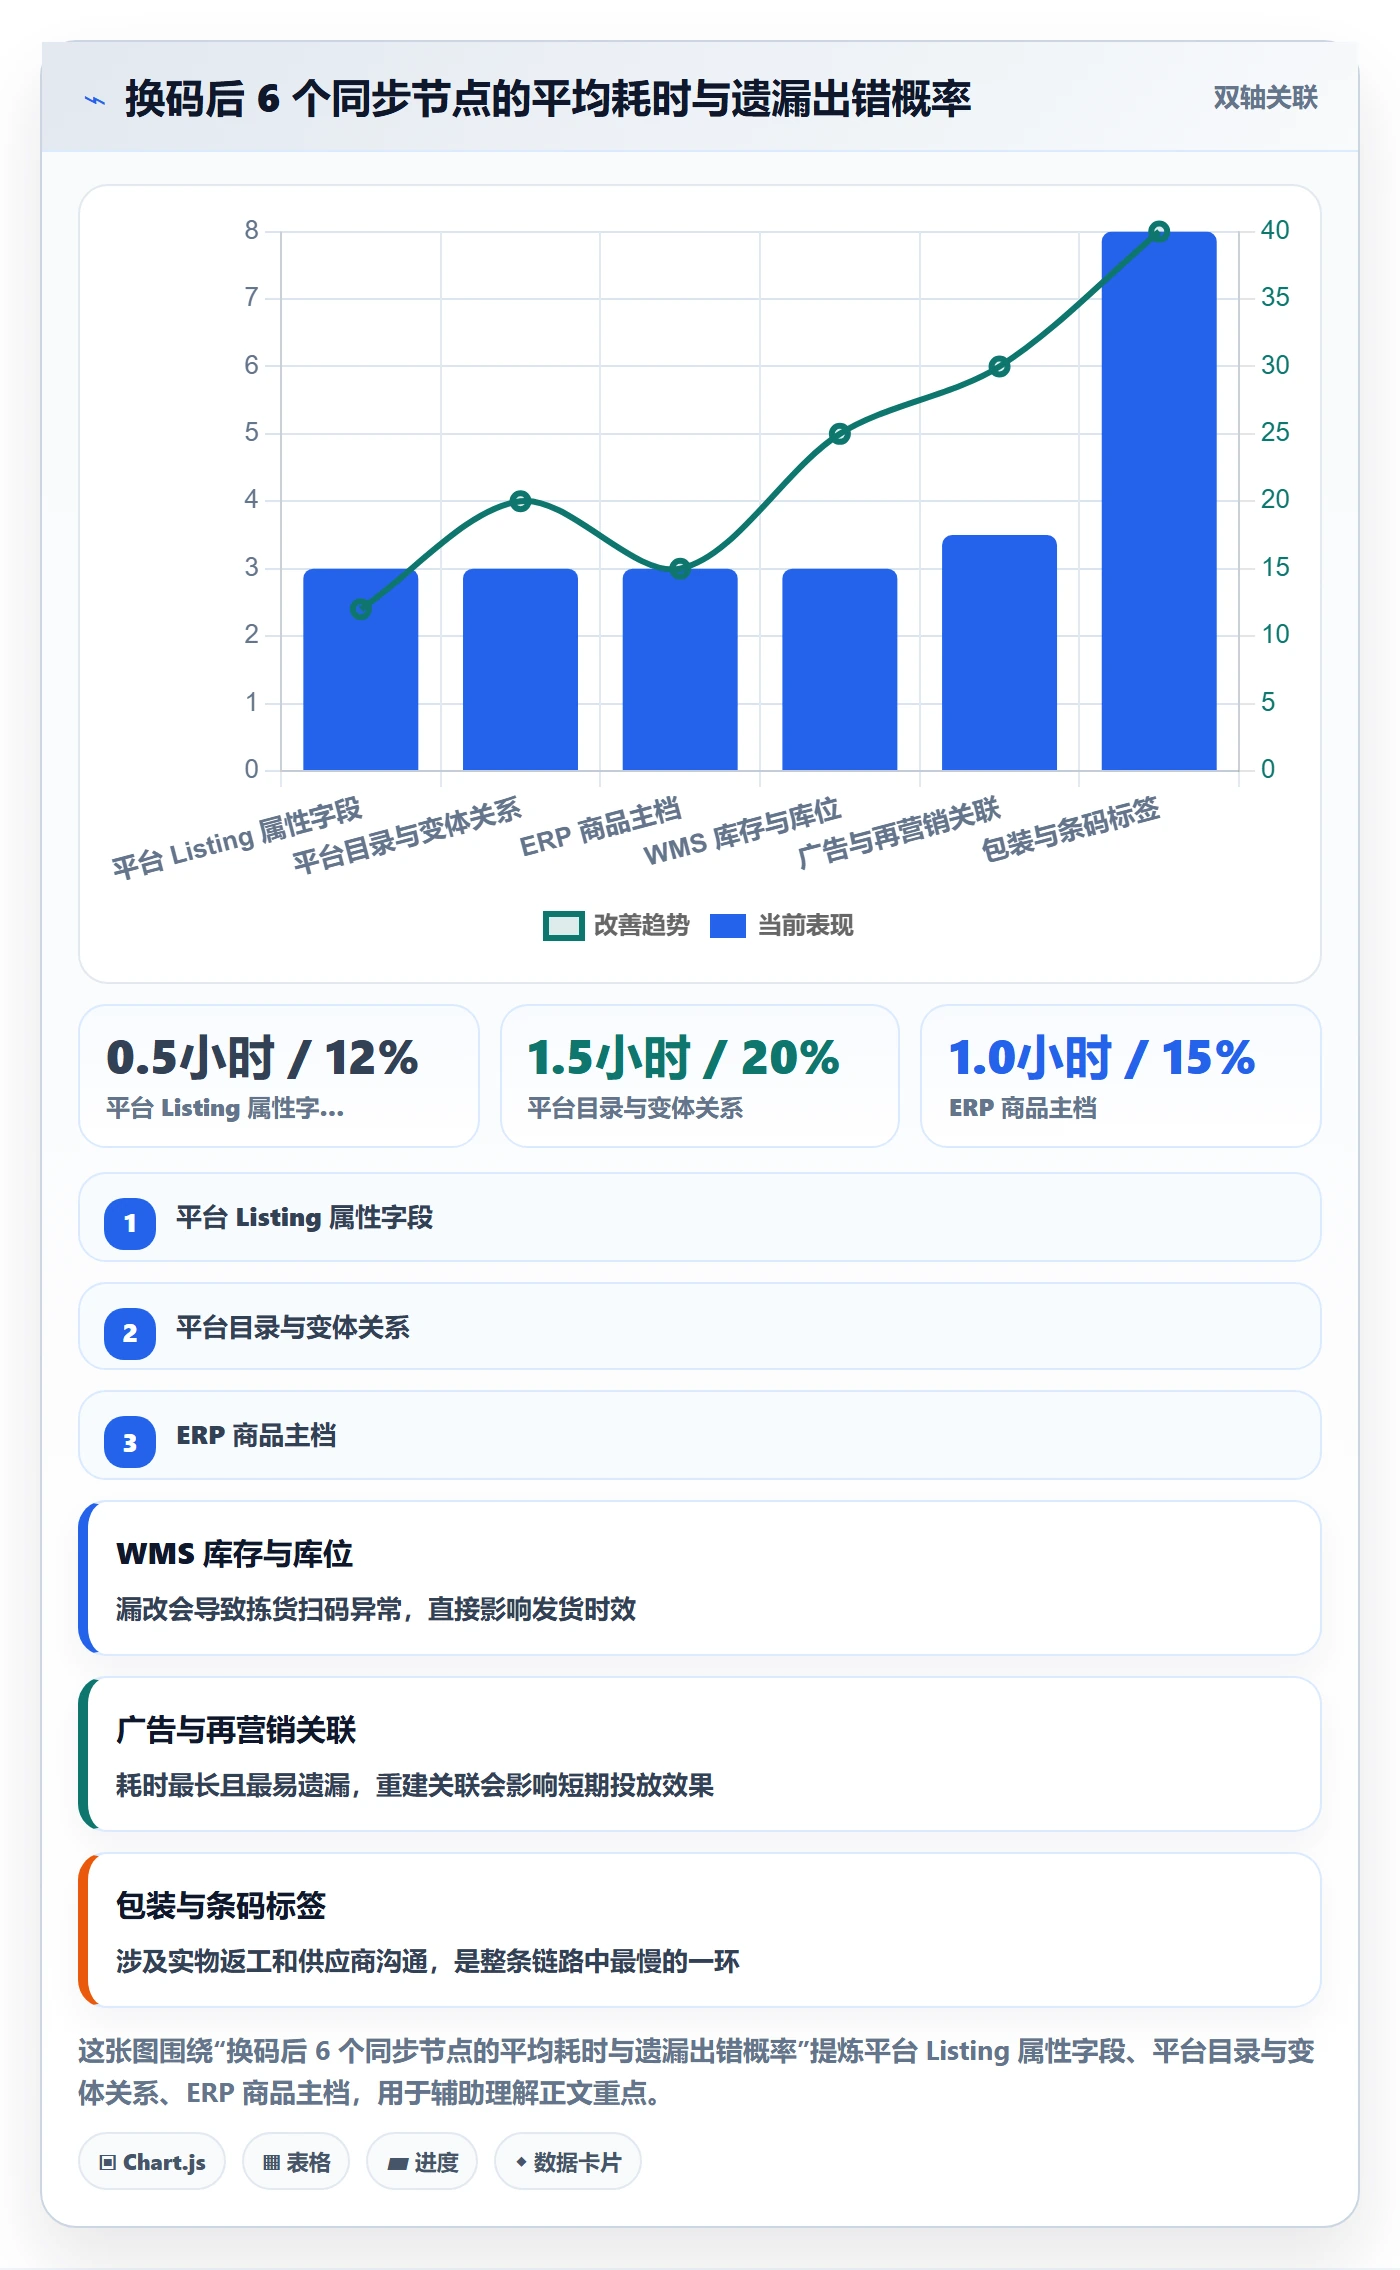Click the 进度 tag chip
The image size is (1400, 2270).
(x=422, y=2162)
